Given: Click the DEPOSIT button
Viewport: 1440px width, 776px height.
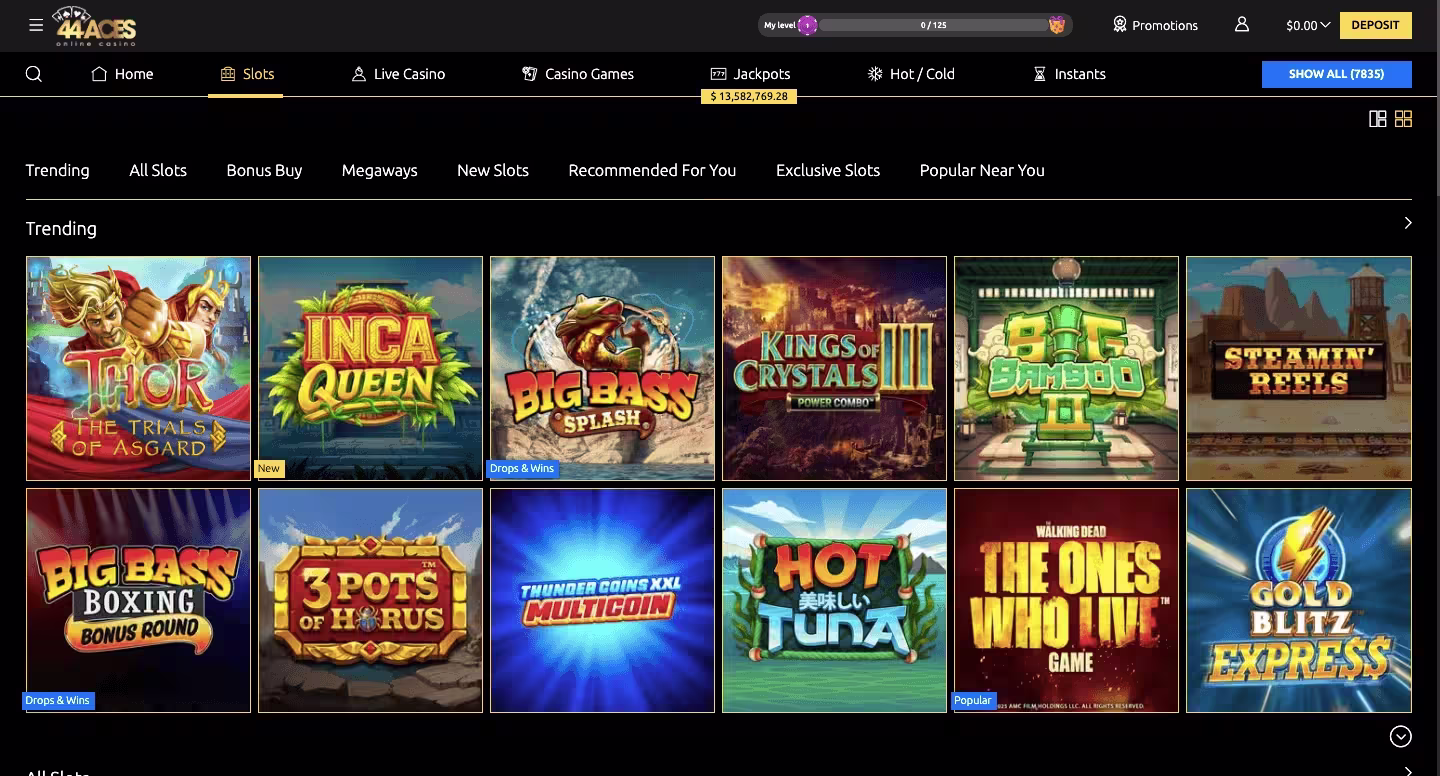Looking at the screenshot, I should coord(1376,25).
